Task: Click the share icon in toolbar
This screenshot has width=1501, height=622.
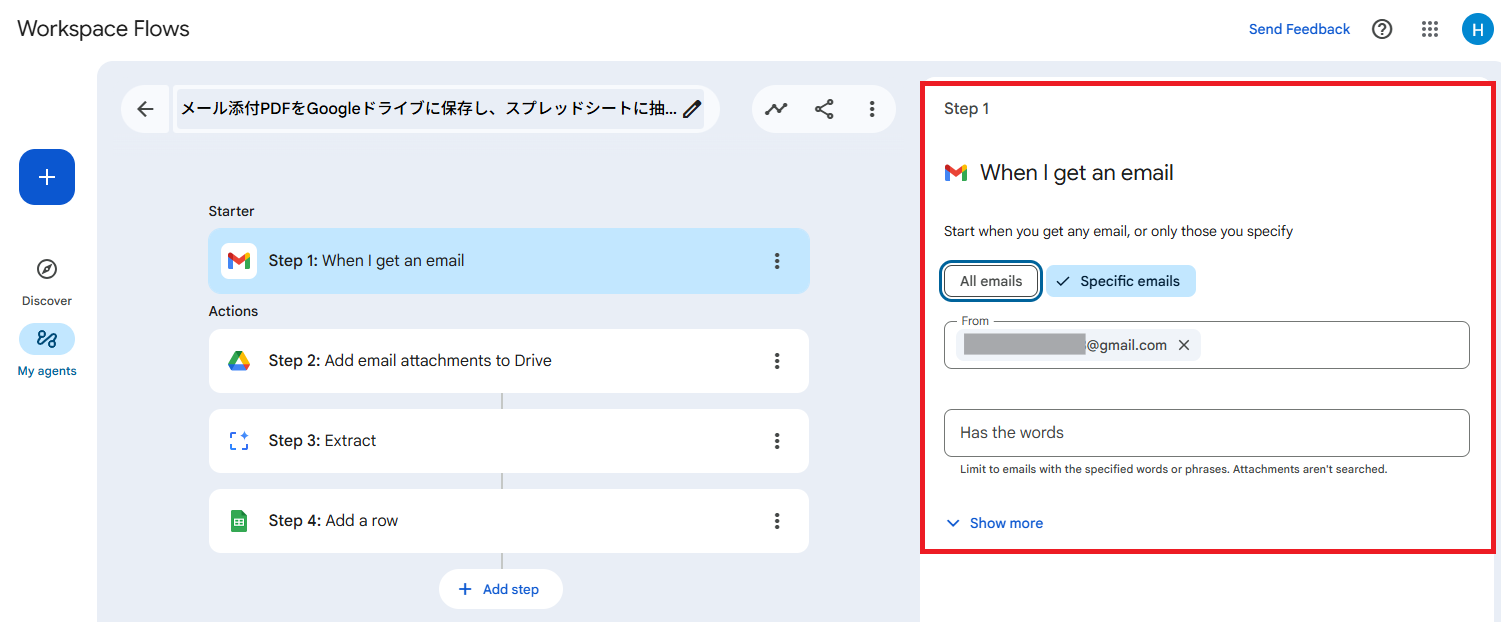Action: [x=824, y=109]
